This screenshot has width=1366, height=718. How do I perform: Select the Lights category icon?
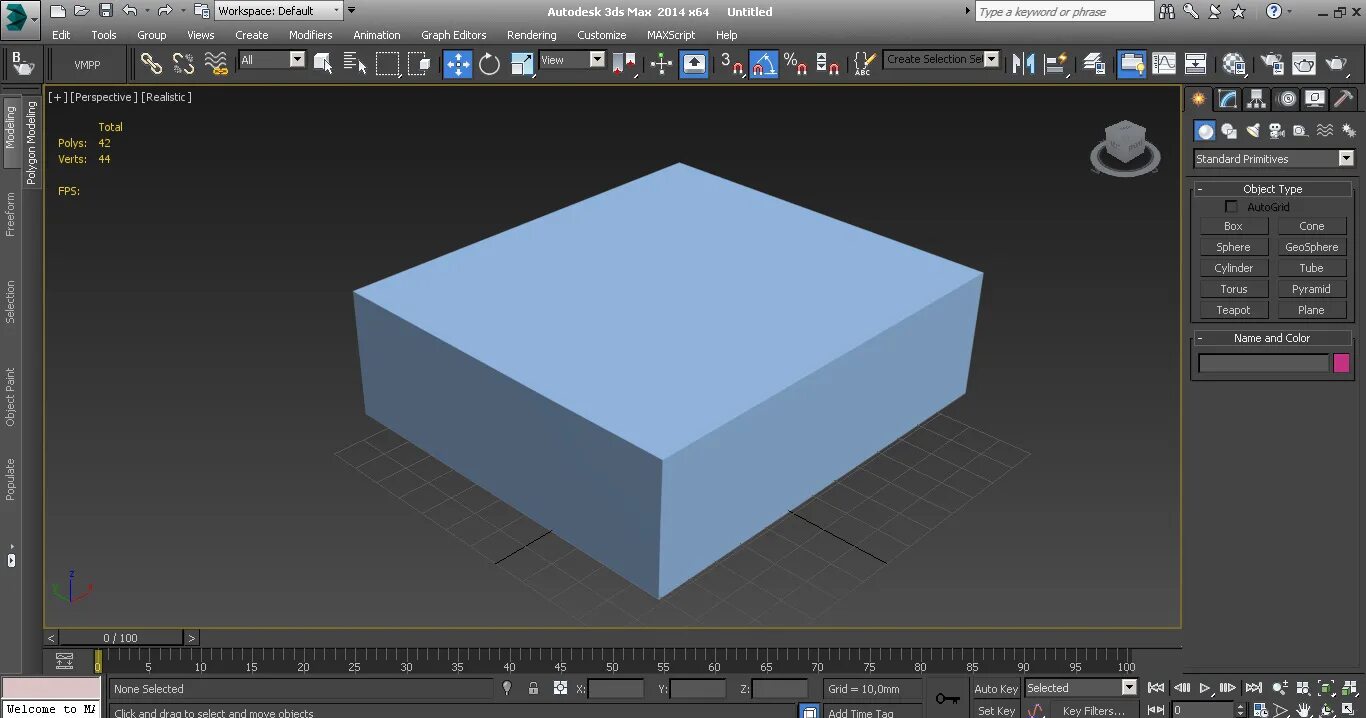coord(1253,131)
